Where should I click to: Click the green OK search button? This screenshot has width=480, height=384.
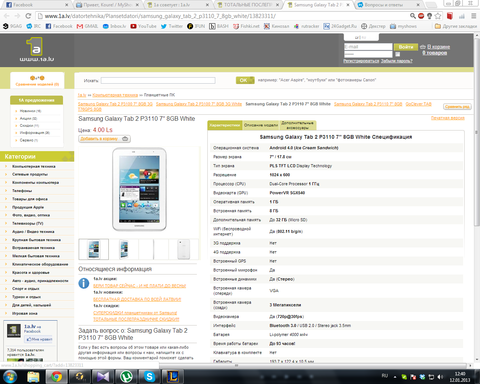245,80
